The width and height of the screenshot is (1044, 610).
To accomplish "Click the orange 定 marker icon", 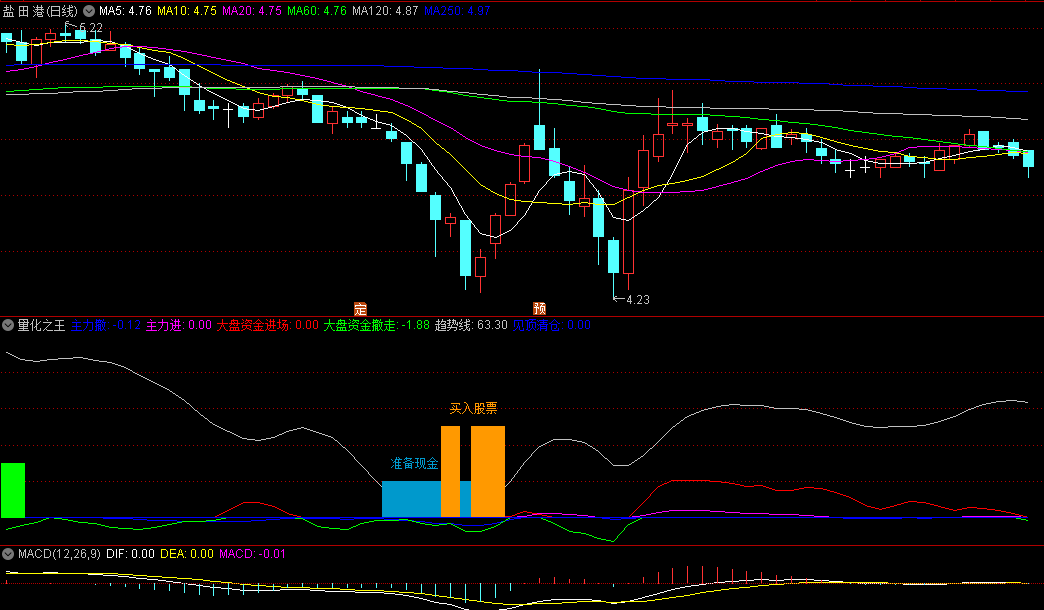I will tap(360, 309).
